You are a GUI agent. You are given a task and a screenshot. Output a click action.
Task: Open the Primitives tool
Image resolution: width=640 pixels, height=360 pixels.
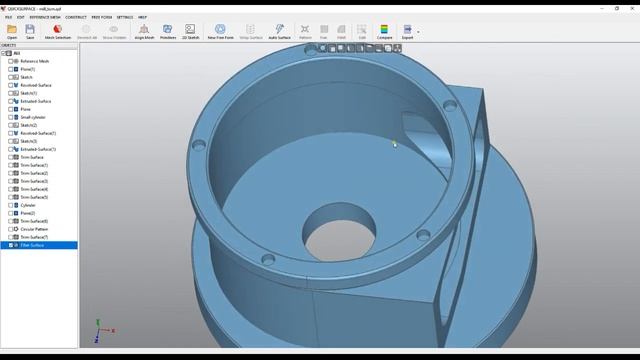(x=168, y=29)
